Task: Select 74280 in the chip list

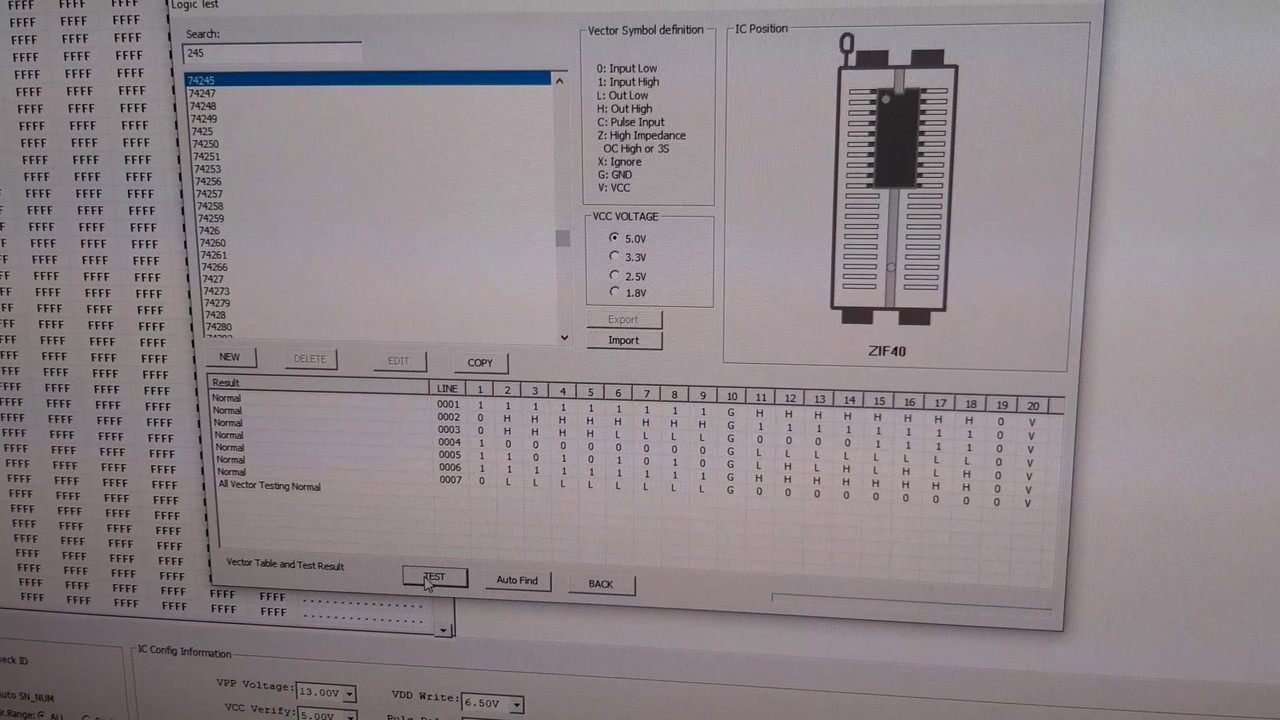Action: point(218,327)
